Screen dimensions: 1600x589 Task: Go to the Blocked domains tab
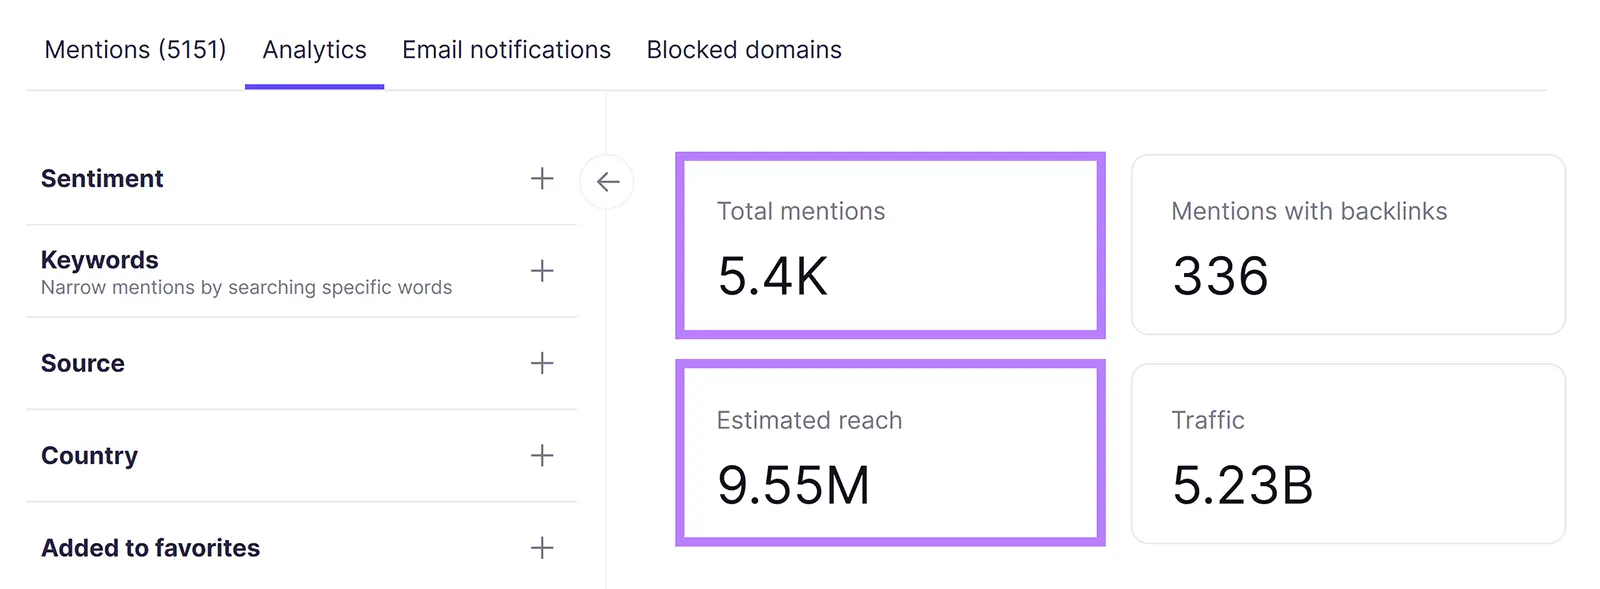(x=744, y=49)
